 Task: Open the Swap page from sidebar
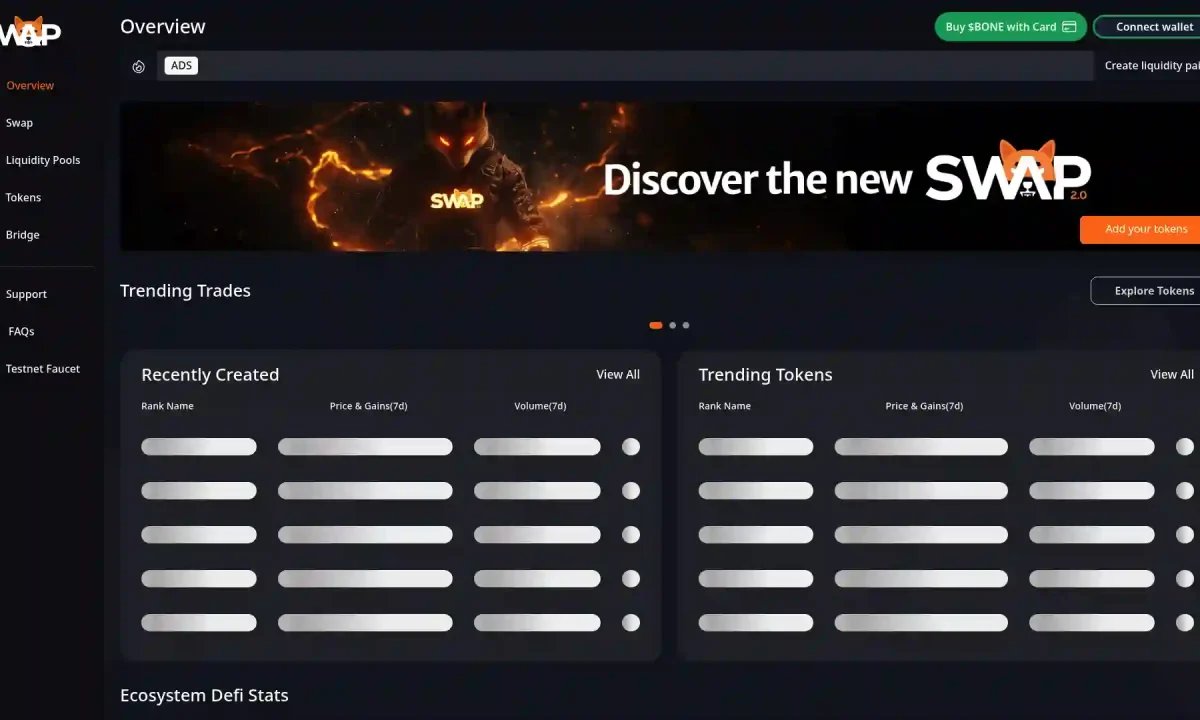point(20,123)
